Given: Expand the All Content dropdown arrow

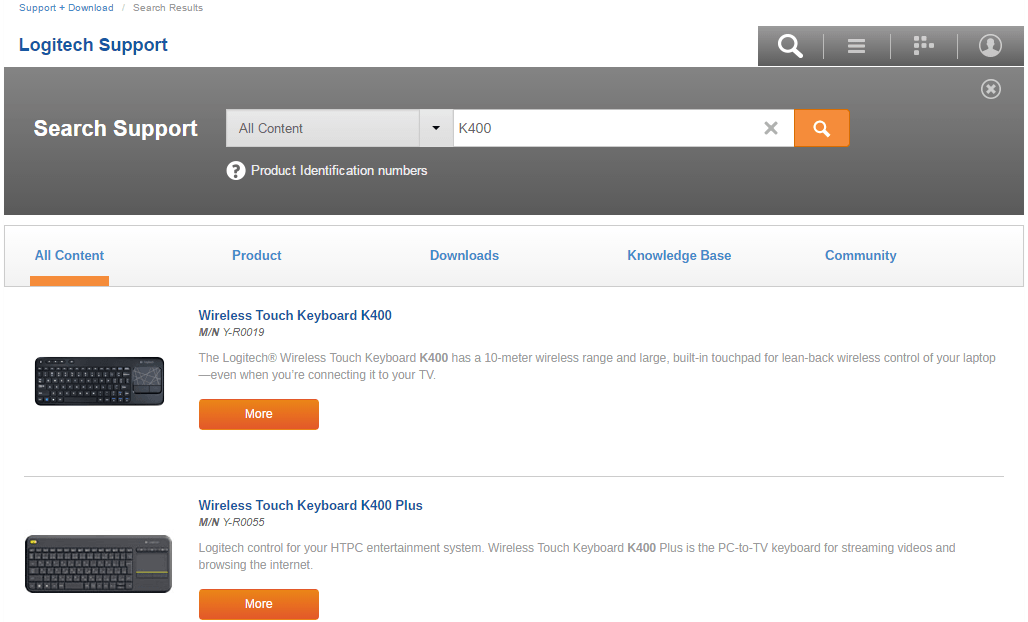Looking at the screenshot, I should point(436,128).
